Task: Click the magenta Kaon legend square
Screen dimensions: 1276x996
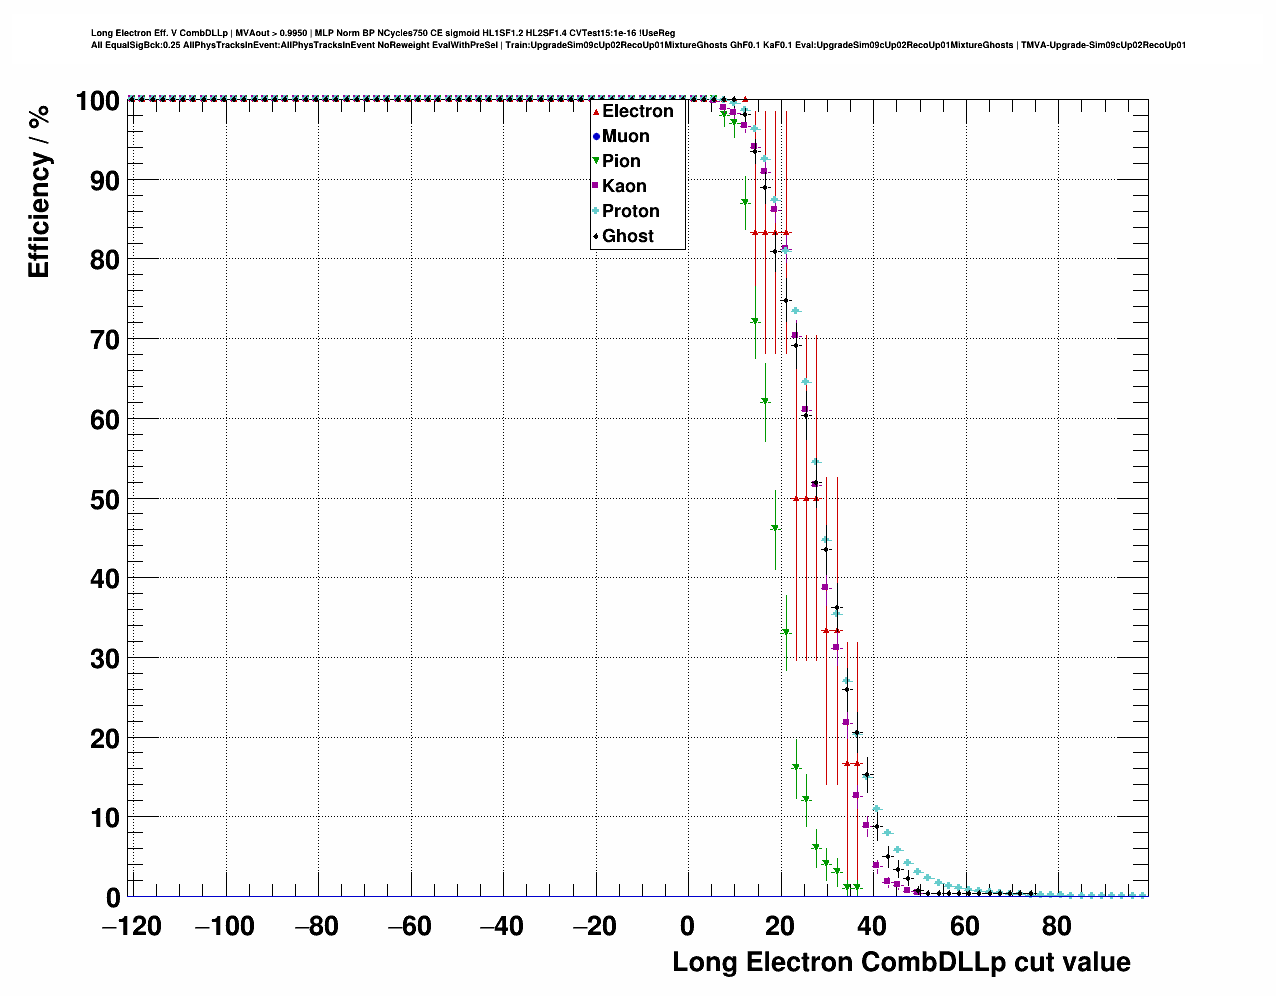Action: [x=596, y=186]
